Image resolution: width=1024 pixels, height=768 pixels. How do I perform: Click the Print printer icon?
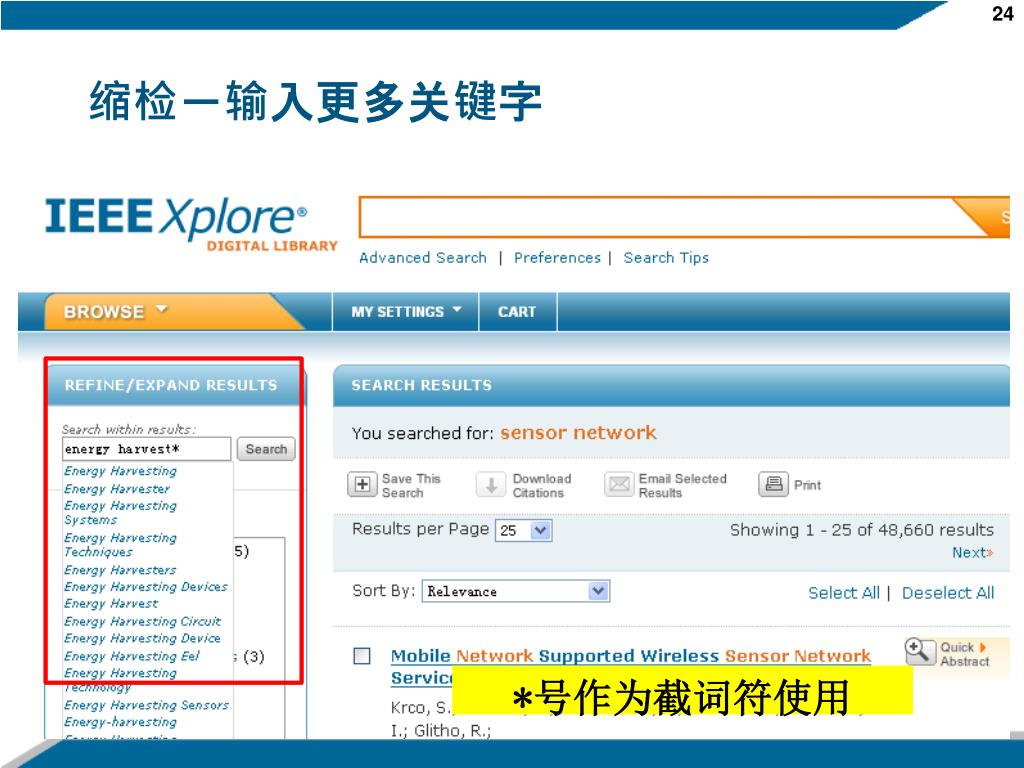773,485
